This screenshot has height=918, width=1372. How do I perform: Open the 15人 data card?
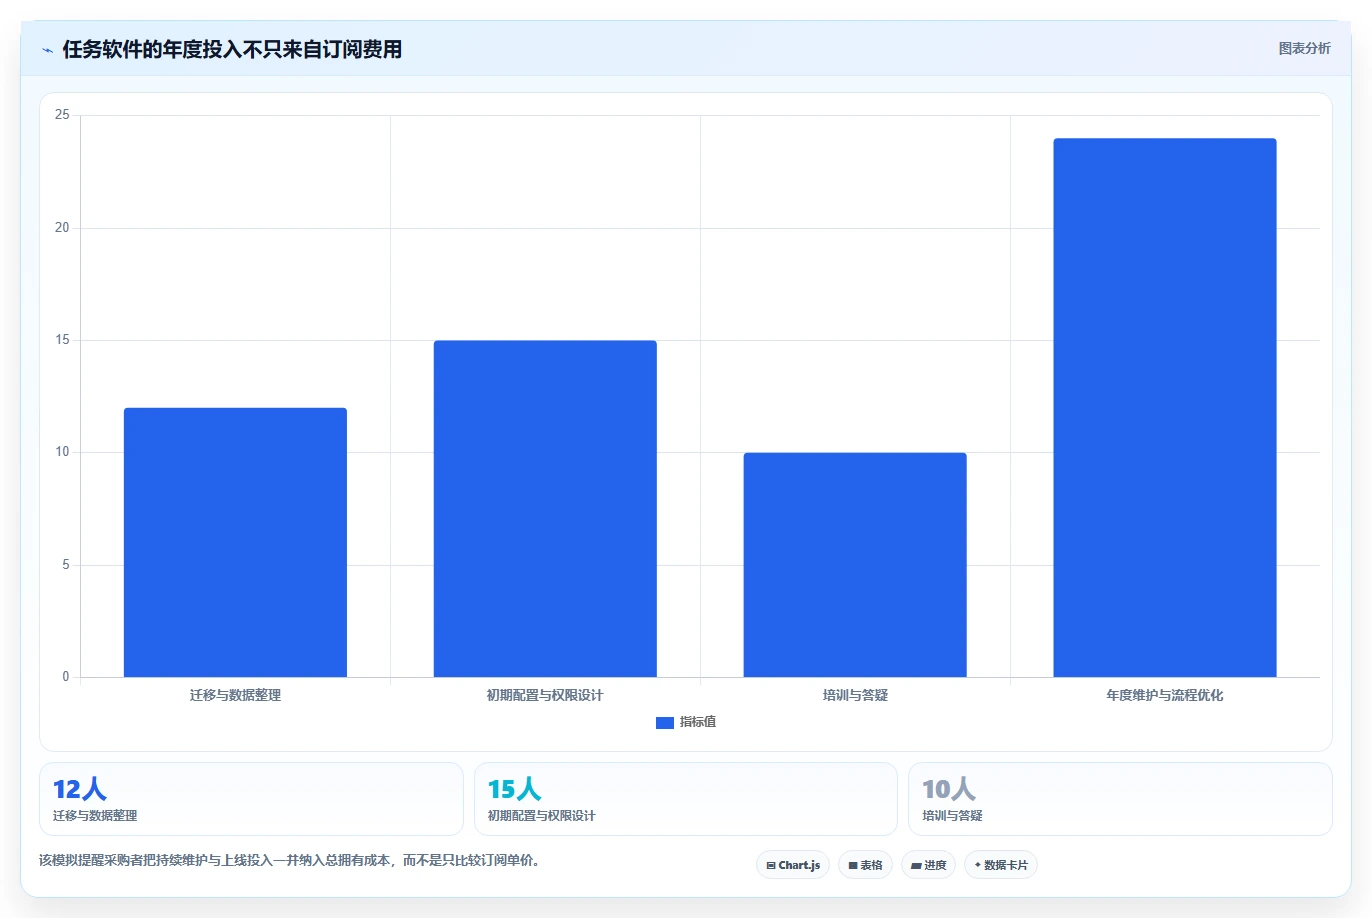tap(686, 799)
